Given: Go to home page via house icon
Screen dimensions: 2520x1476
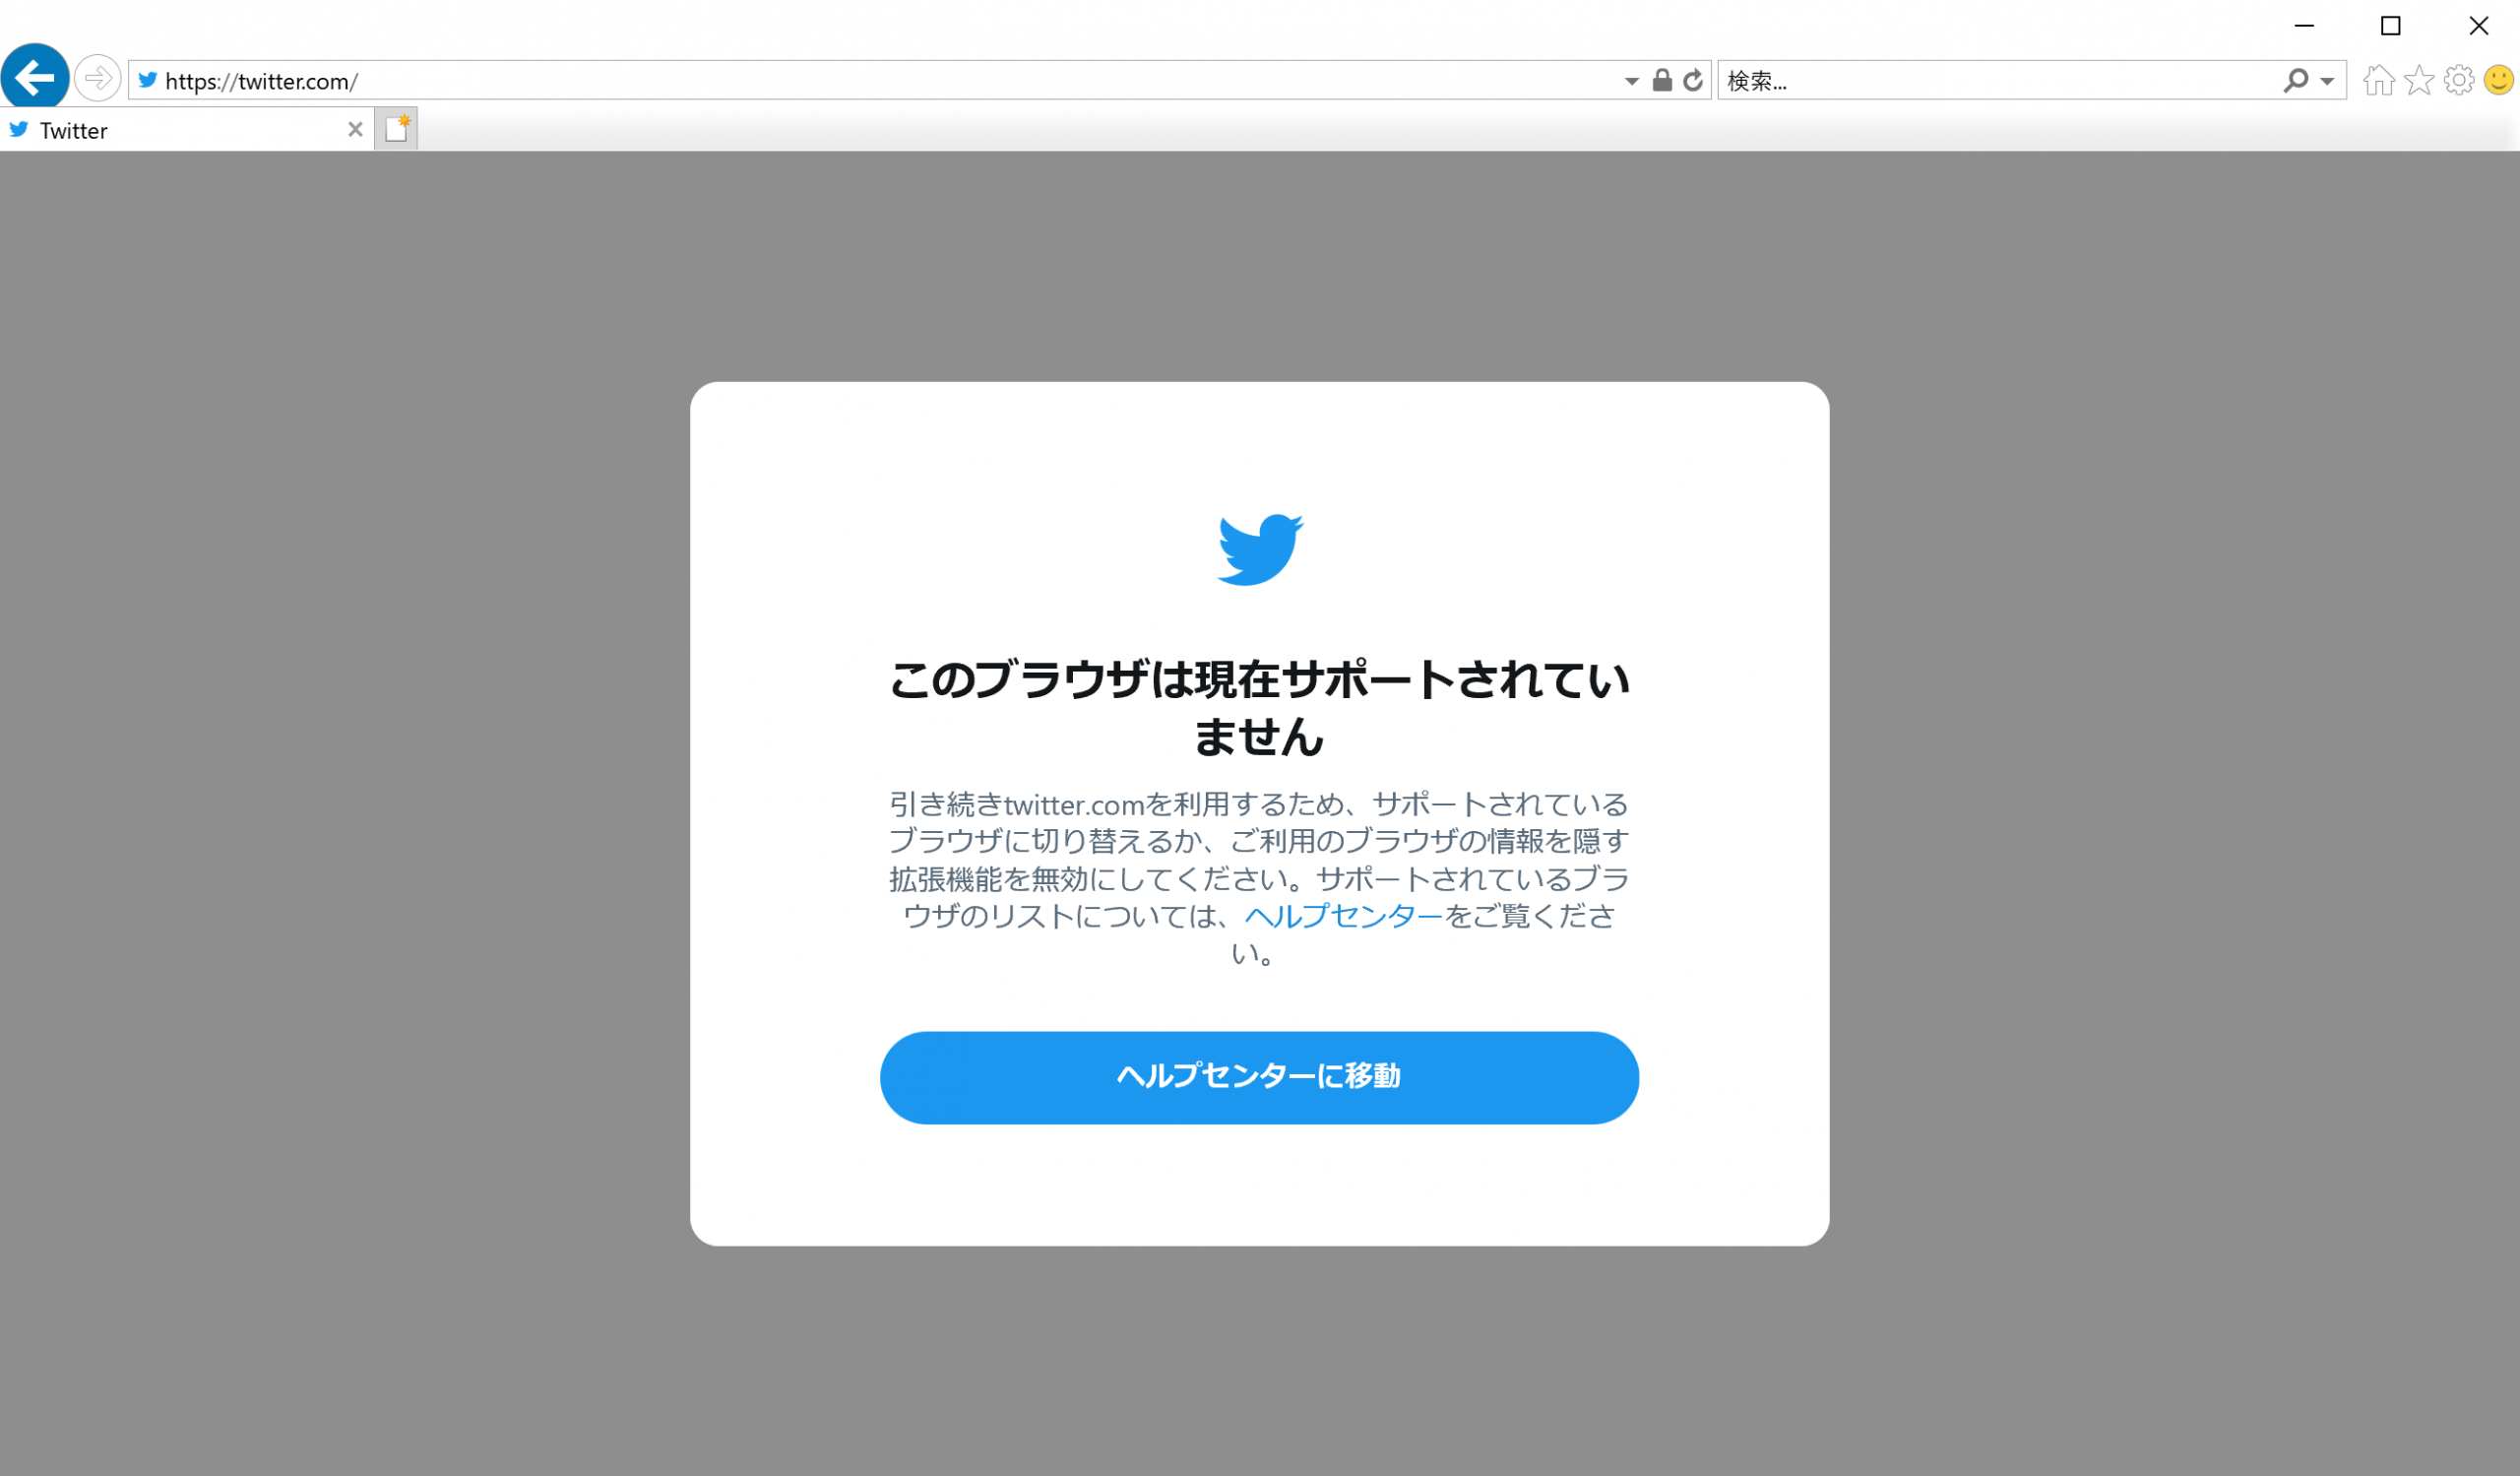Looking at the screenshot, I should click(x=2379, y=80).
